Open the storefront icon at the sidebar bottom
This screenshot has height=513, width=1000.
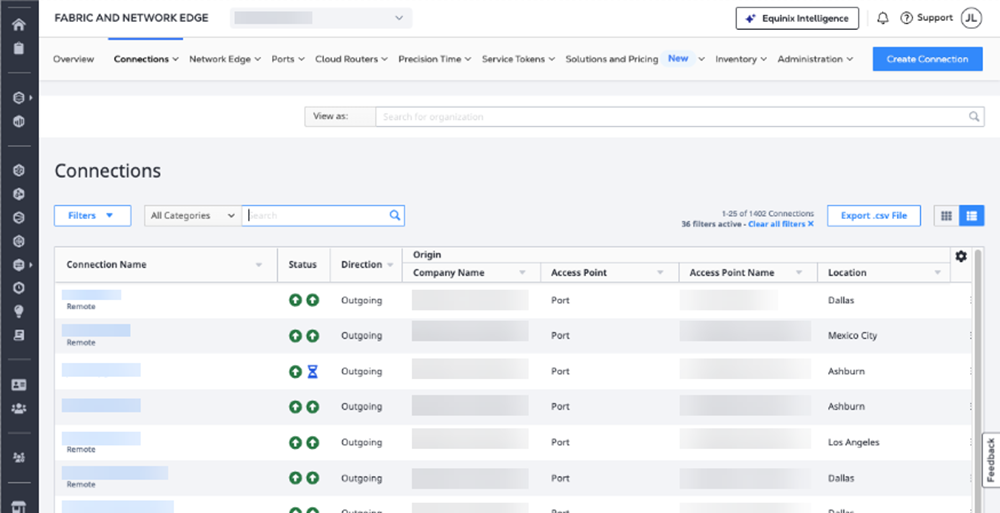(19, 508)
